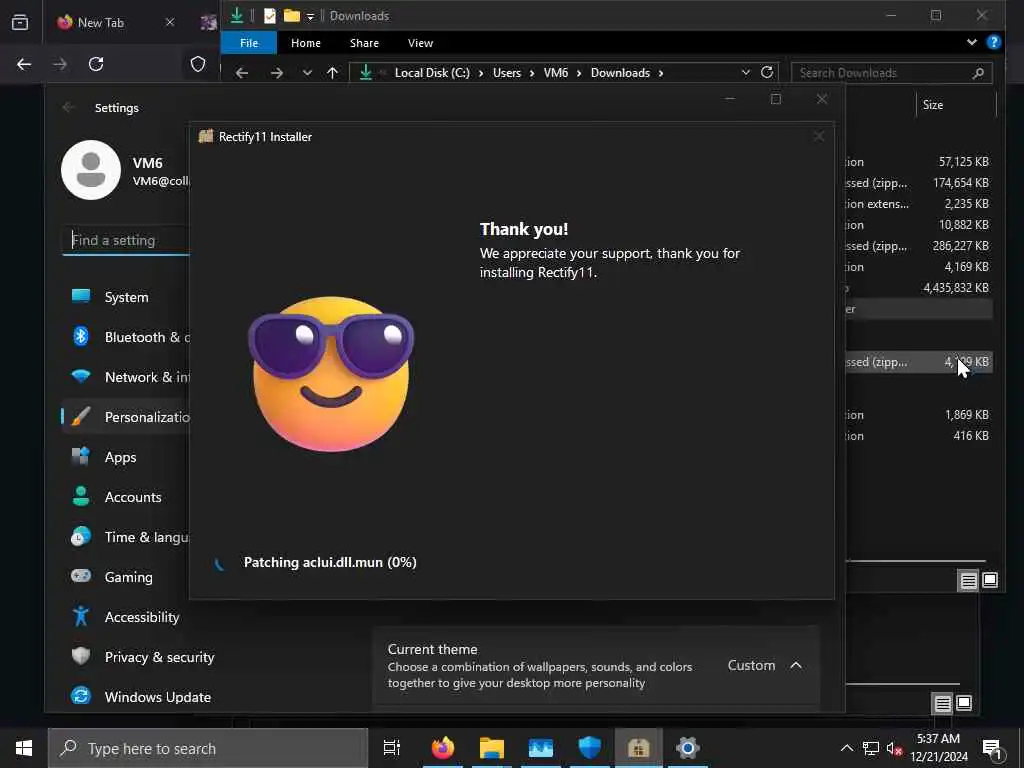1024x768 pixels.
Task: Close the New Tab browser tab
Action: point(170,22)
